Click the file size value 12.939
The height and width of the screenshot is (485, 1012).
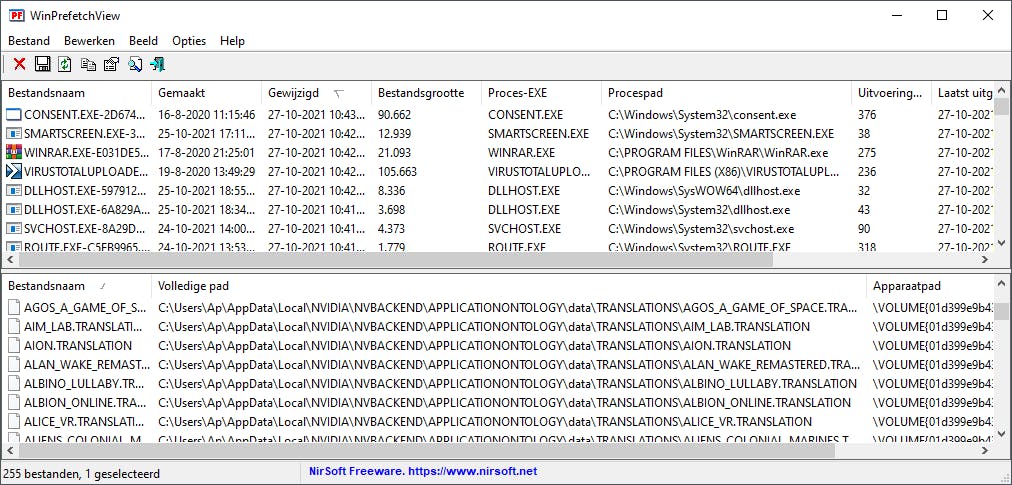(394, 134)
